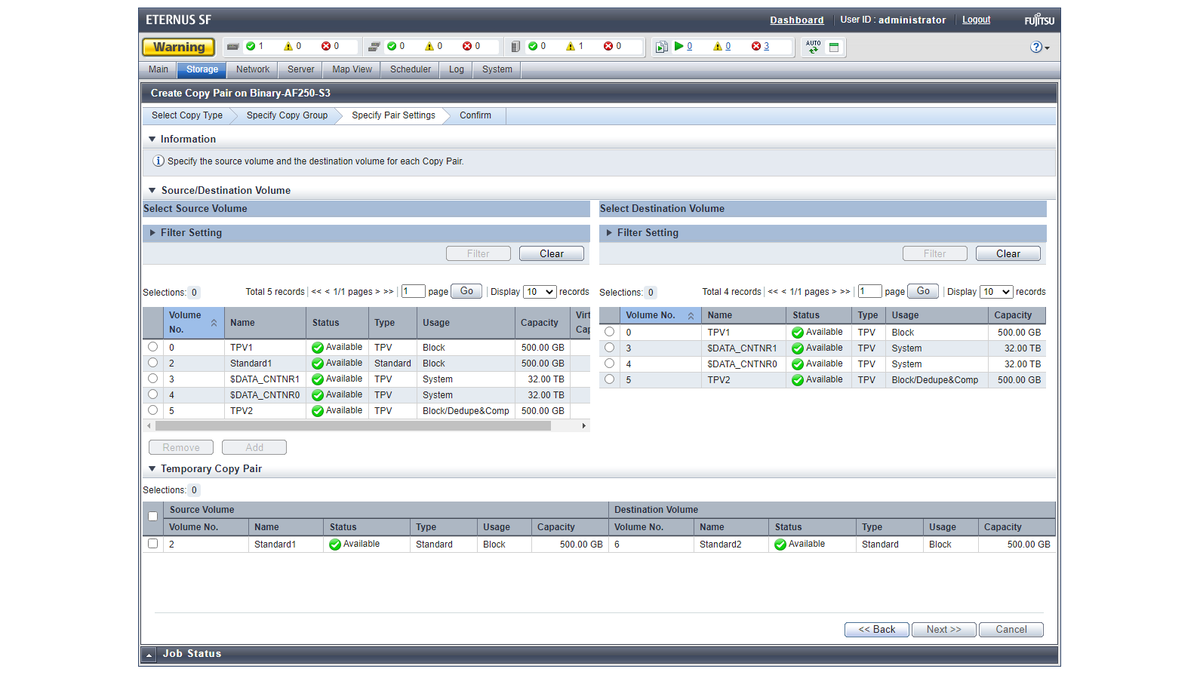Click the storage device status icon
Viewport: 1200px width, 675px height.
pyautogui.click(x=232, y=47)
